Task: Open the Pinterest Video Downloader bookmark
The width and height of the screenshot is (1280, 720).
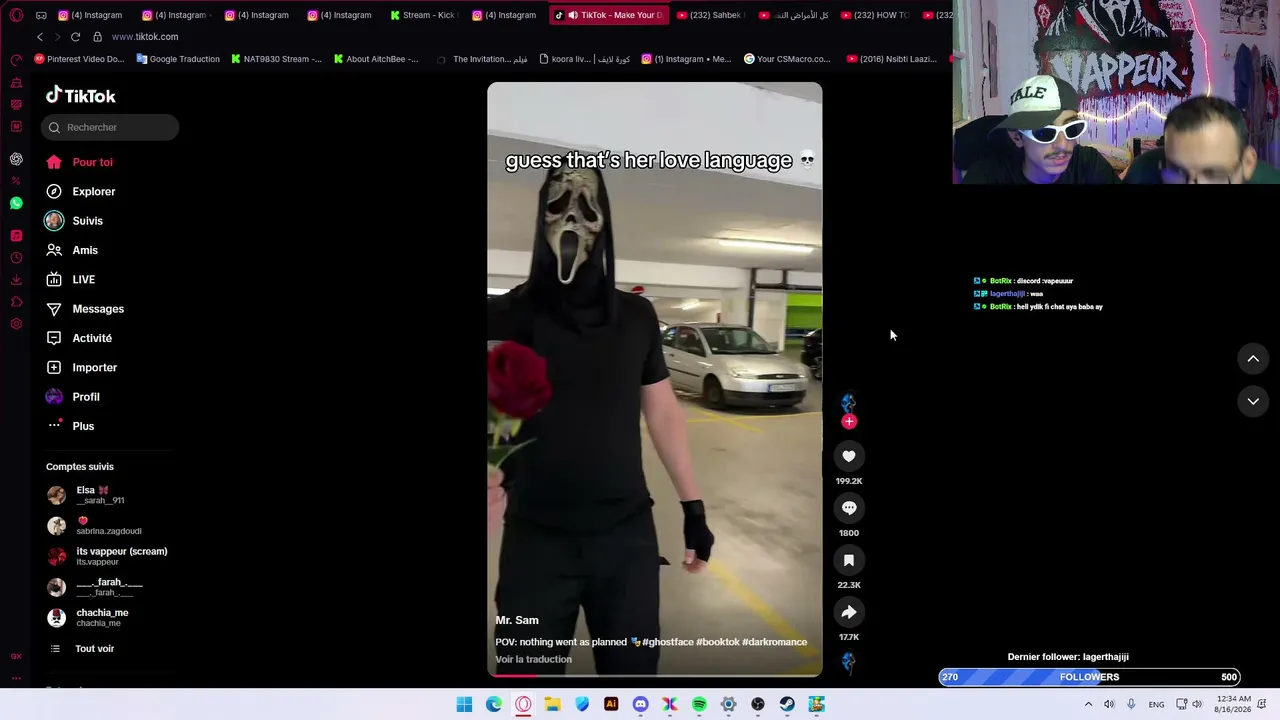Action: (x=79, y=59)
